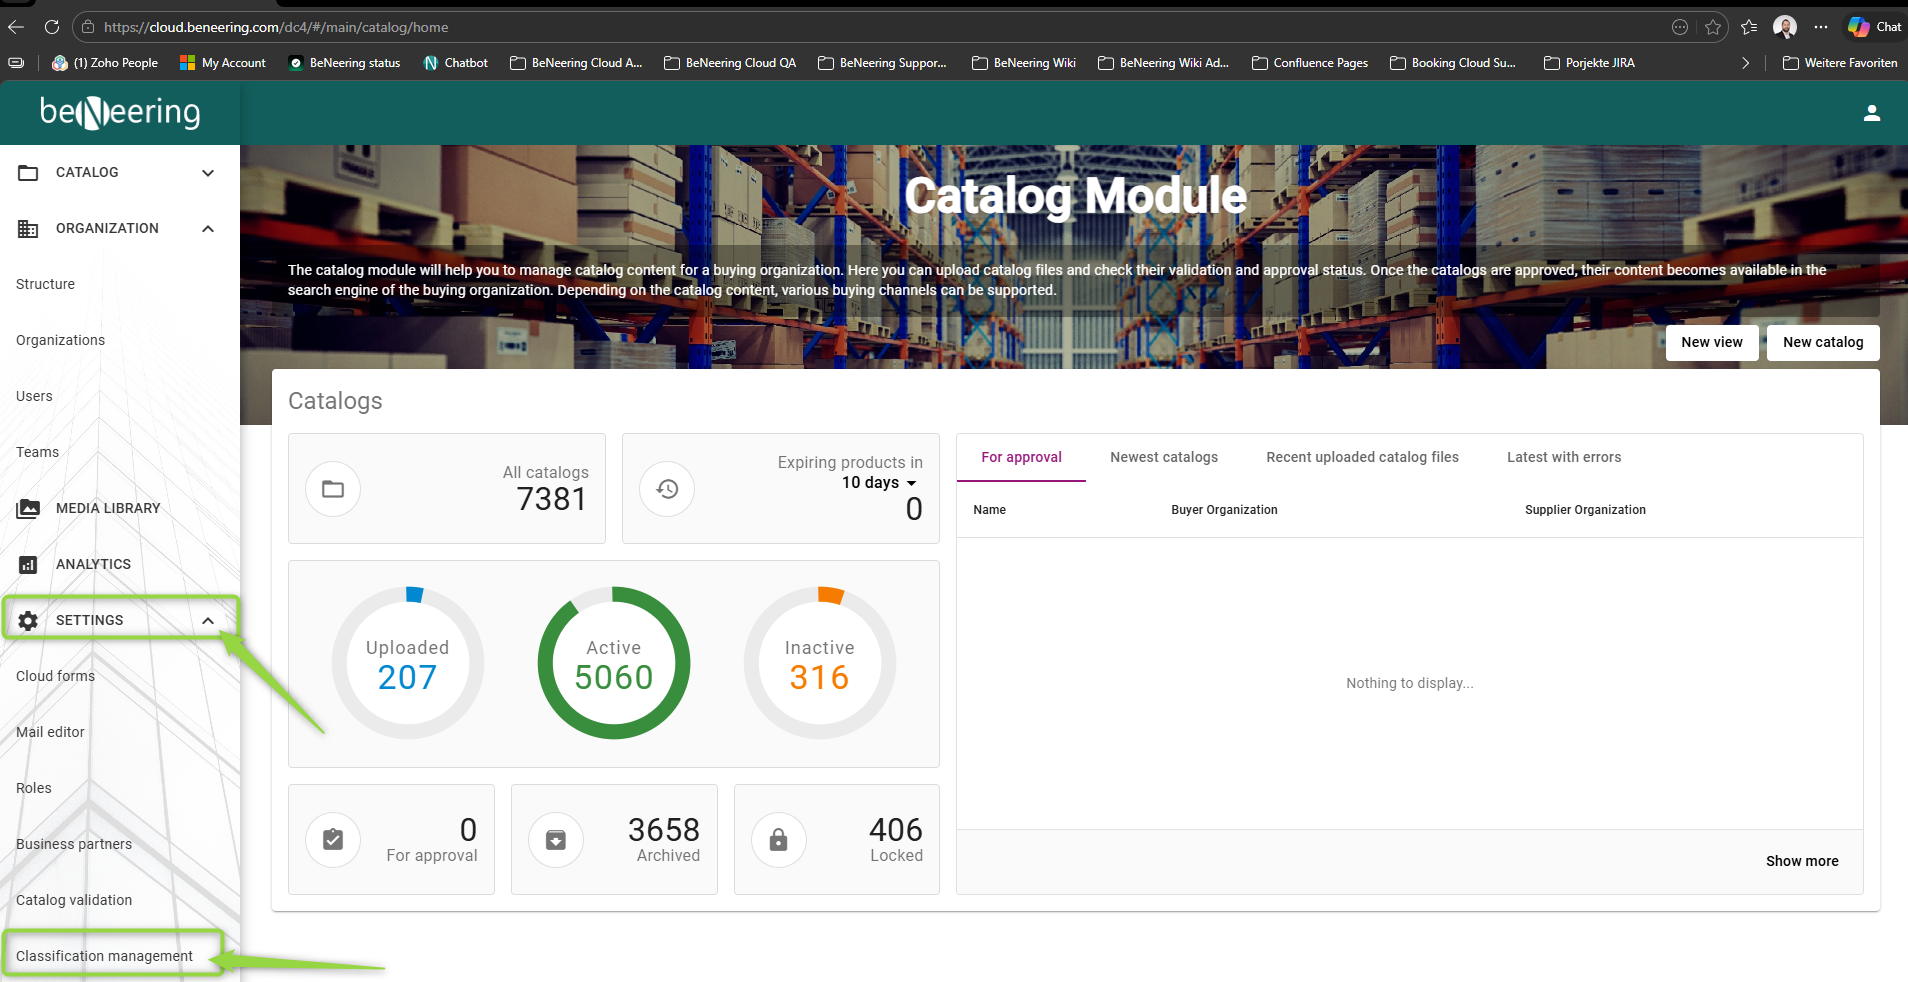
Task: Collapse the Organization sidebar section
Action: point(208,229)
